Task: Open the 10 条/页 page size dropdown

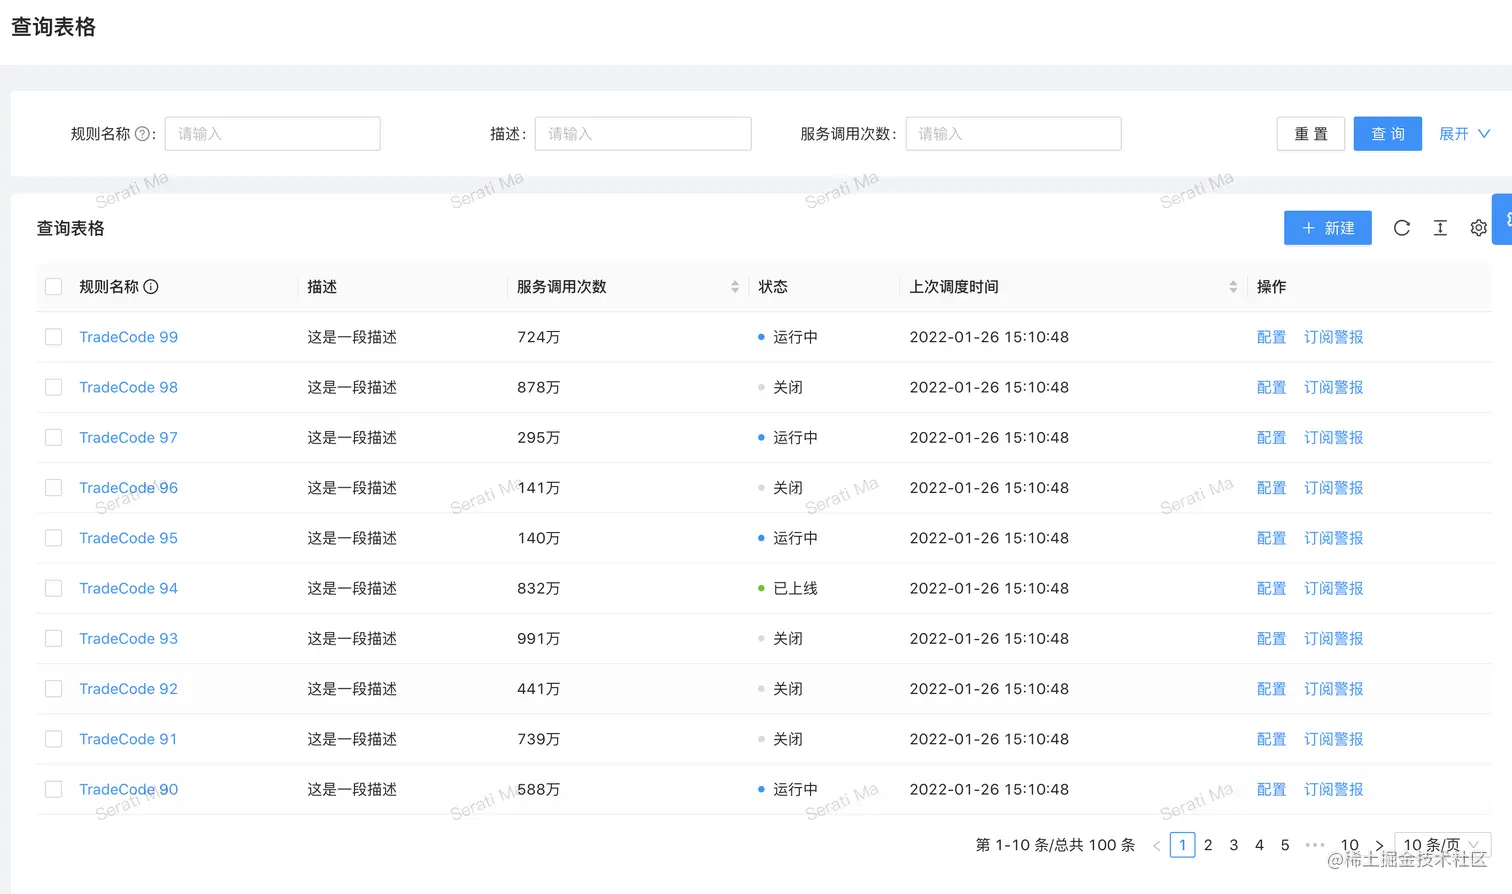Action: click(1442, 845)
